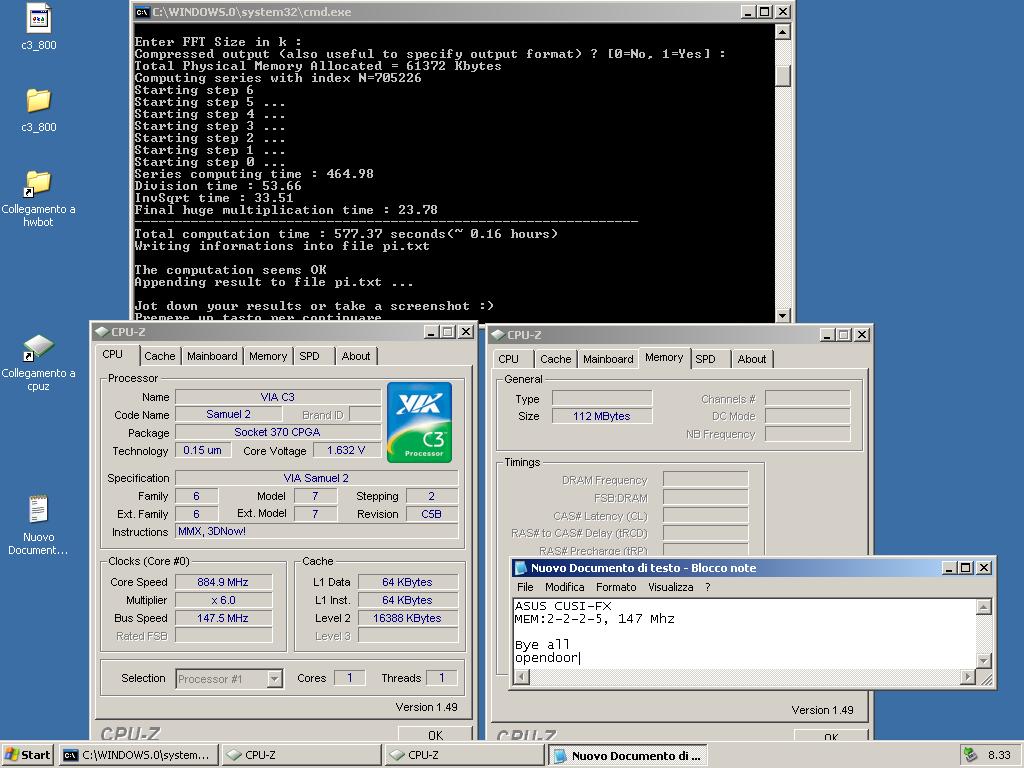Click Notepad vertical scrollbar down arrow
This screenshot has width=1024, height=768.
point(984,660)
